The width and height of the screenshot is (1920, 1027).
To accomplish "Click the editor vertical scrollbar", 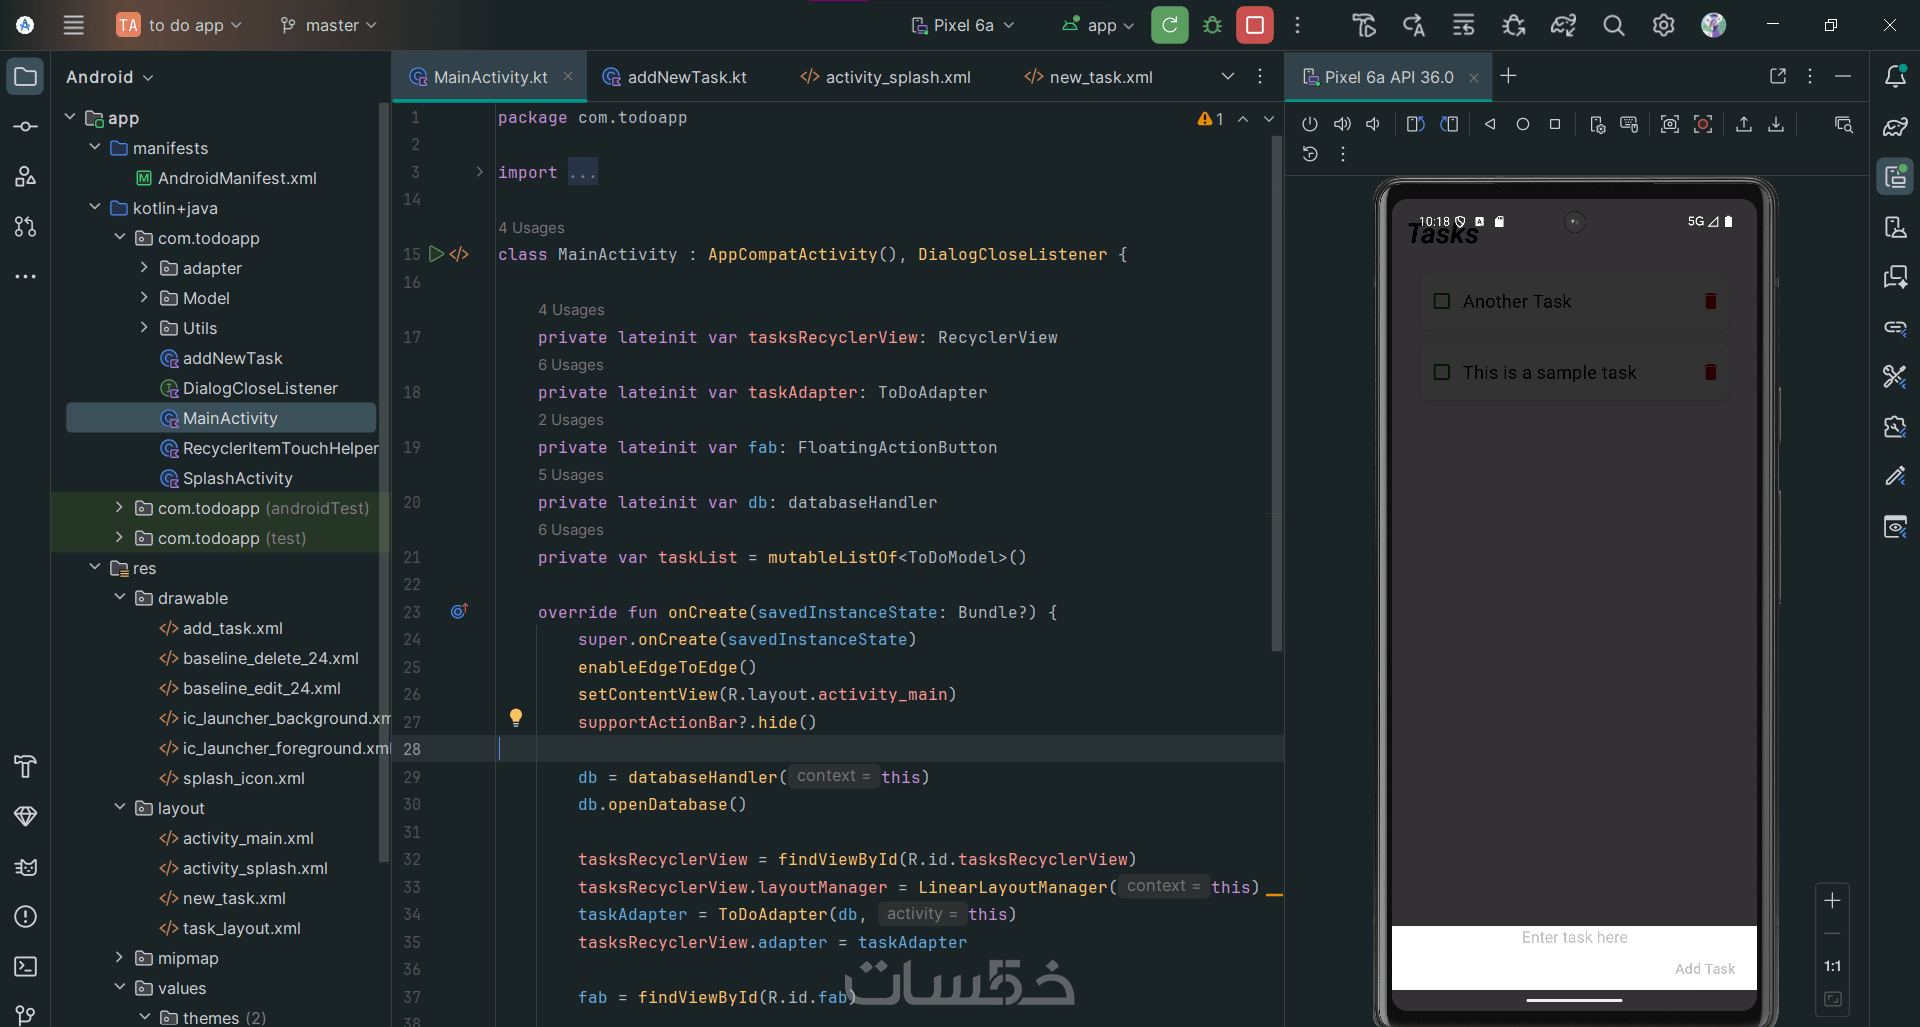I will [x=1276, y=395].
